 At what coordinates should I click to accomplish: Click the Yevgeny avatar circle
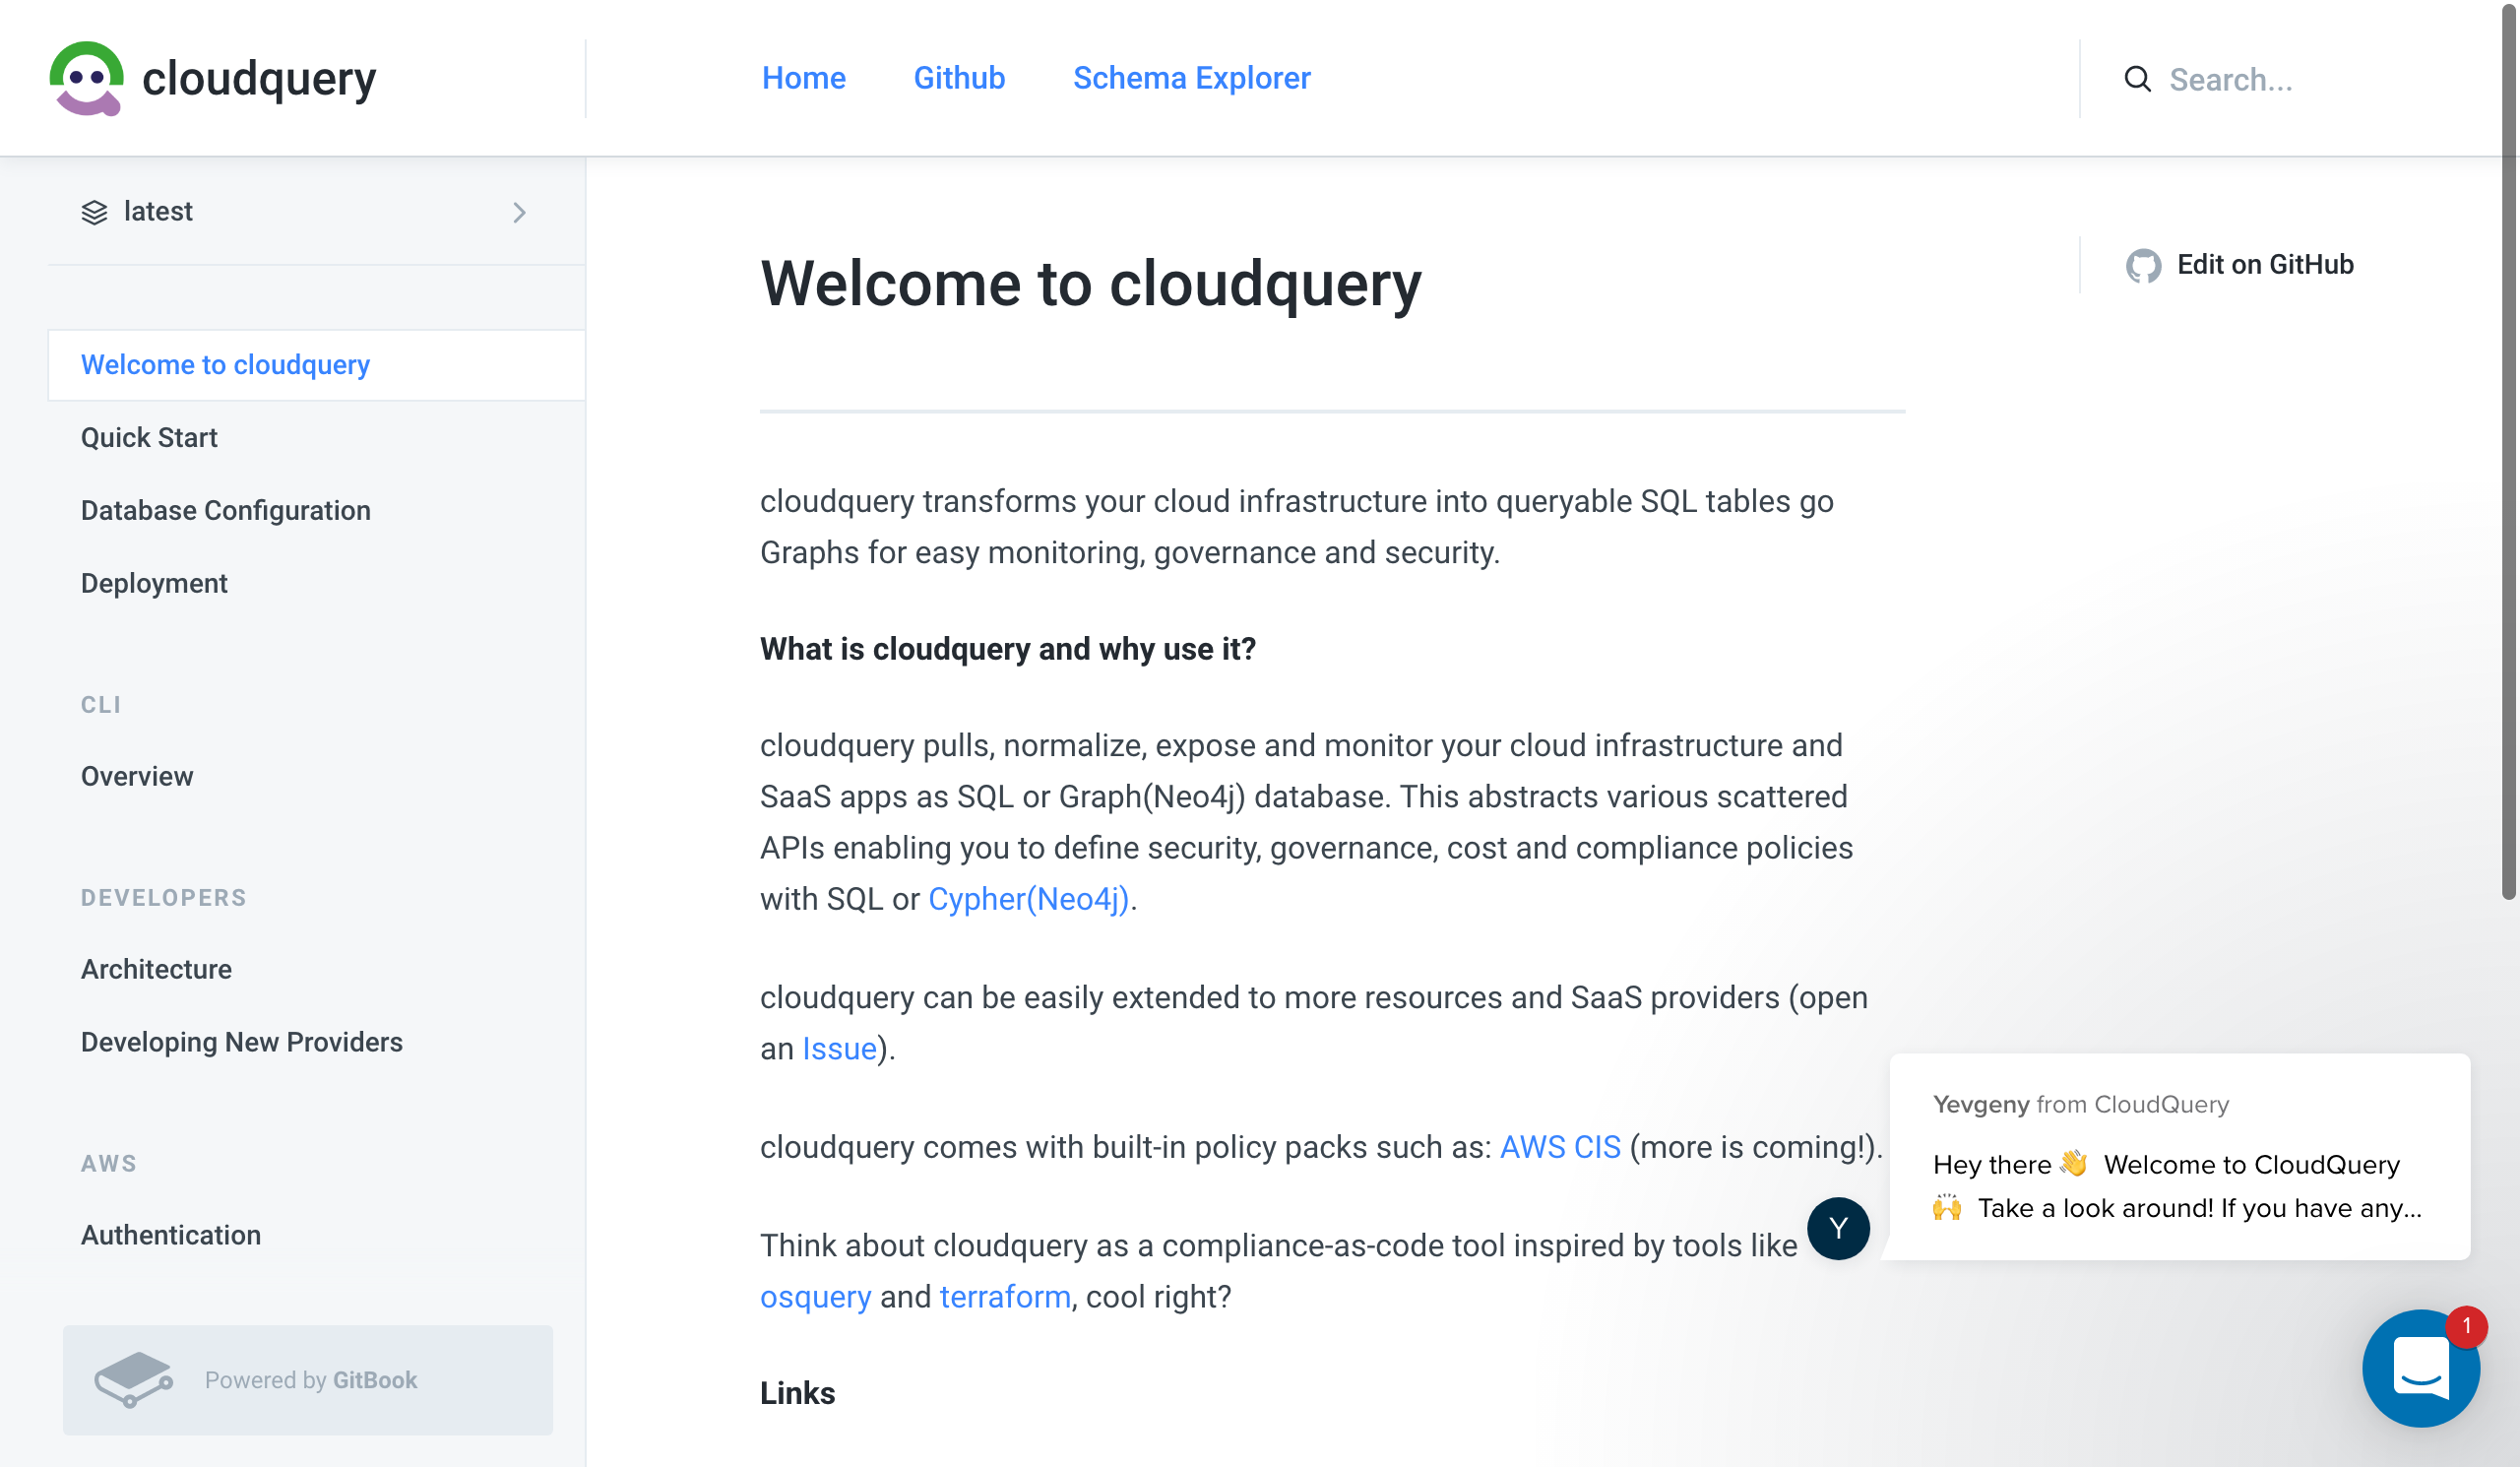click(x=1838, y=1227)
